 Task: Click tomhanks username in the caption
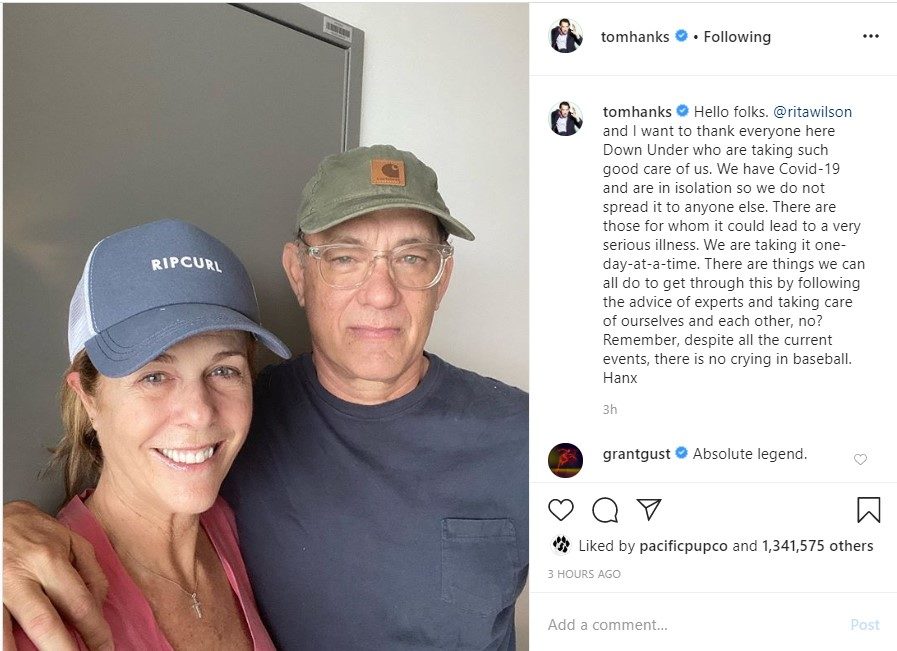pyautogui.click(x=637, y=112)
